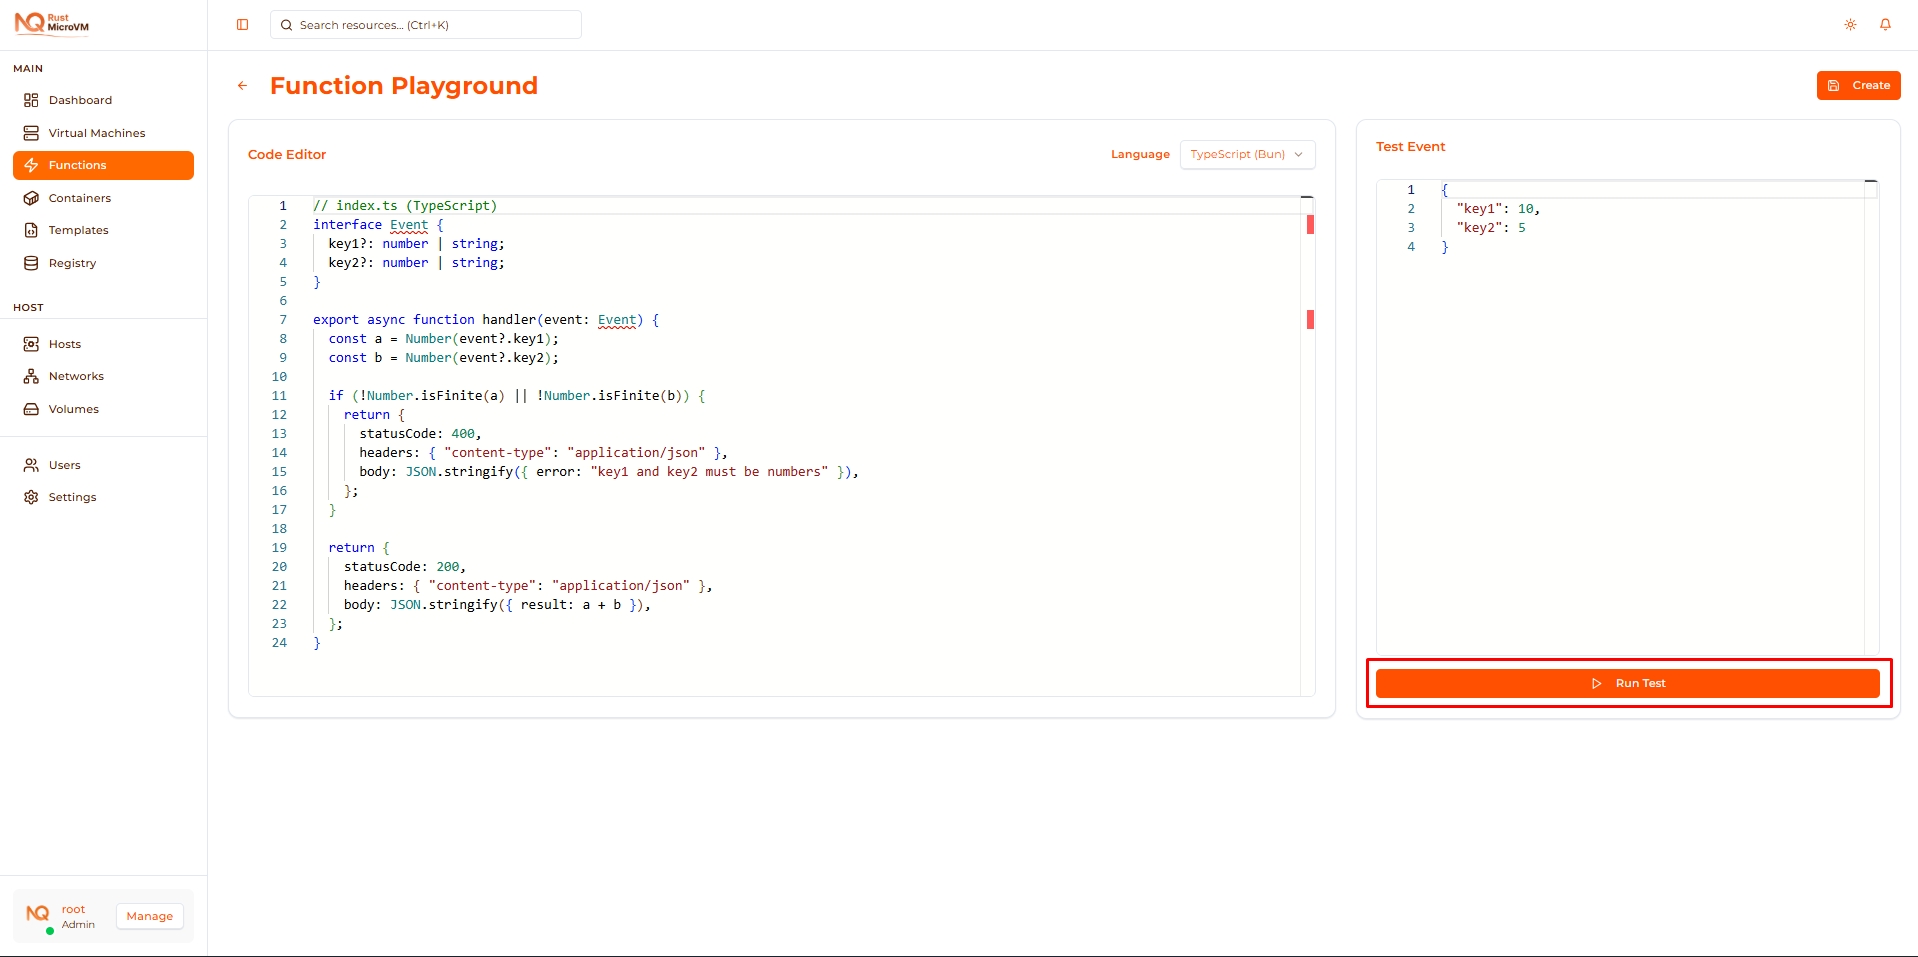Open the Templates menu item

[78, 230]
